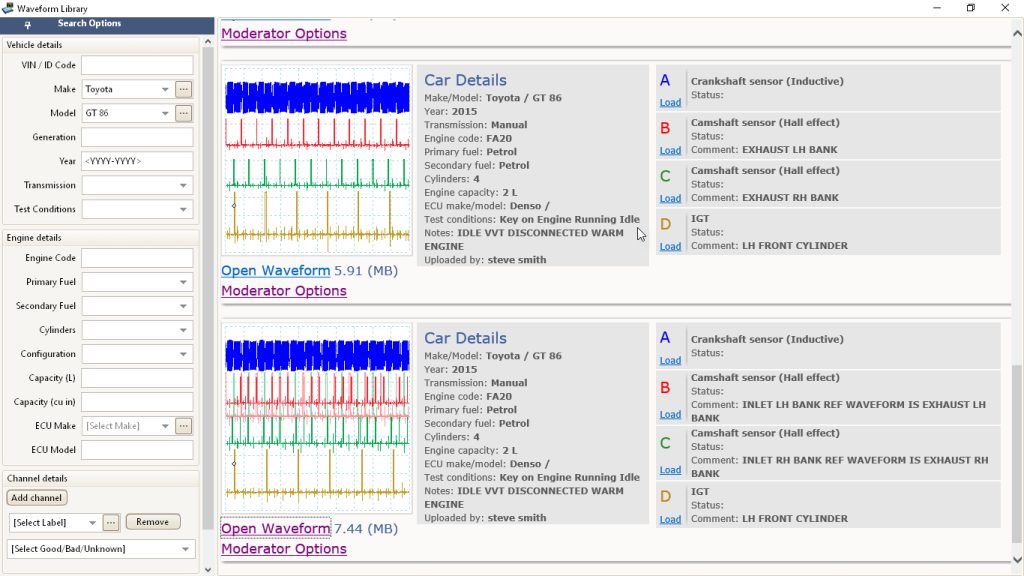Image resolution: width=1024 pixels, height=576 pixels.
Task: Click the Remove button
Action: [x=153, y=522]
